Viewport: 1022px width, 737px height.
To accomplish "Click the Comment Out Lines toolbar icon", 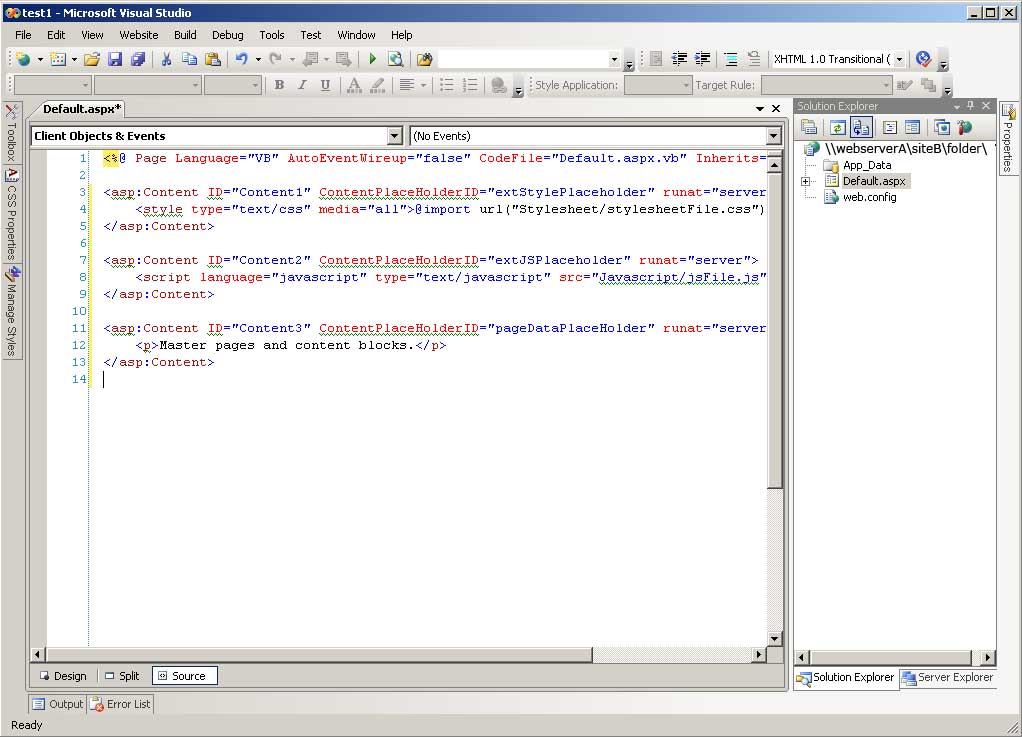I will (731, 59).
